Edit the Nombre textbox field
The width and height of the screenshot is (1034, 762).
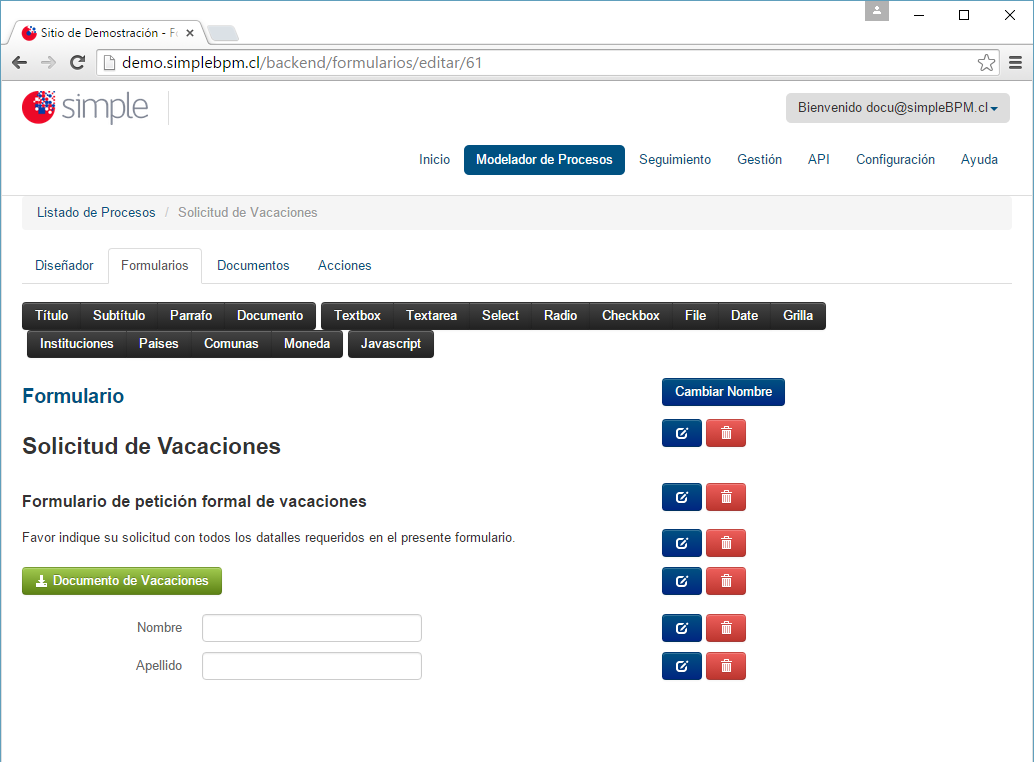tap(681, 628)
